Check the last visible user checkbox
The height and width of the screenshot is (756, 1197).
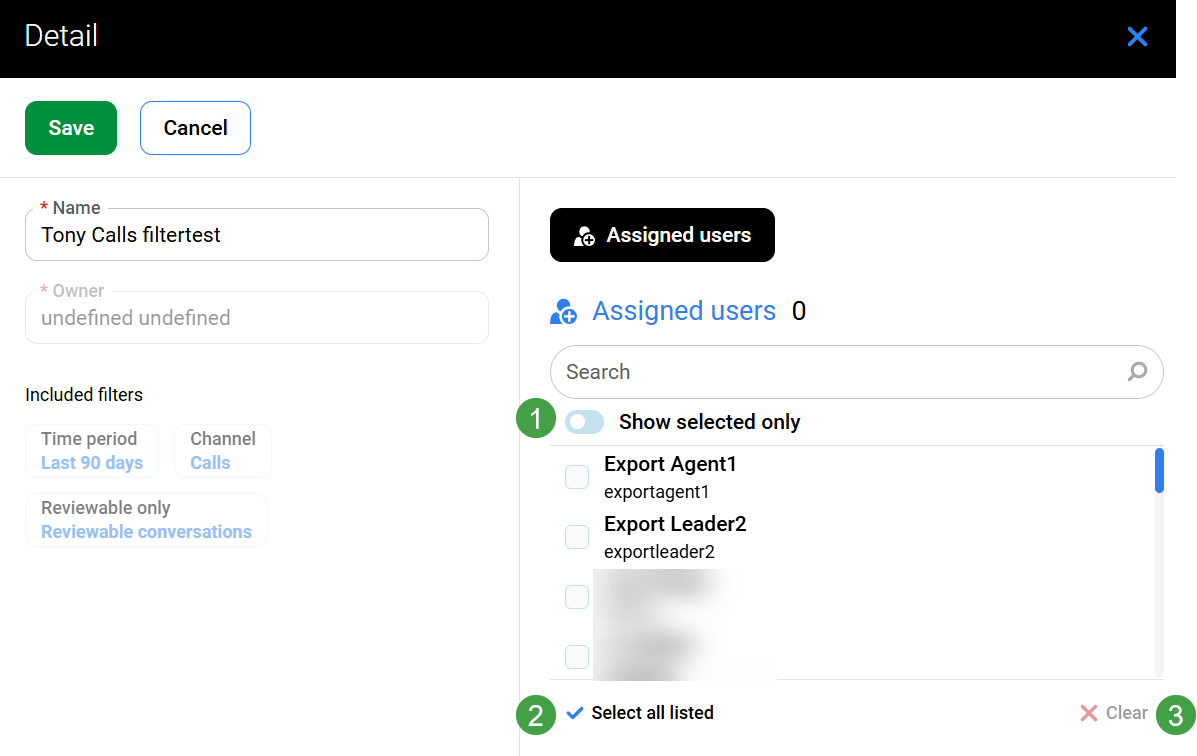(576, 656)
